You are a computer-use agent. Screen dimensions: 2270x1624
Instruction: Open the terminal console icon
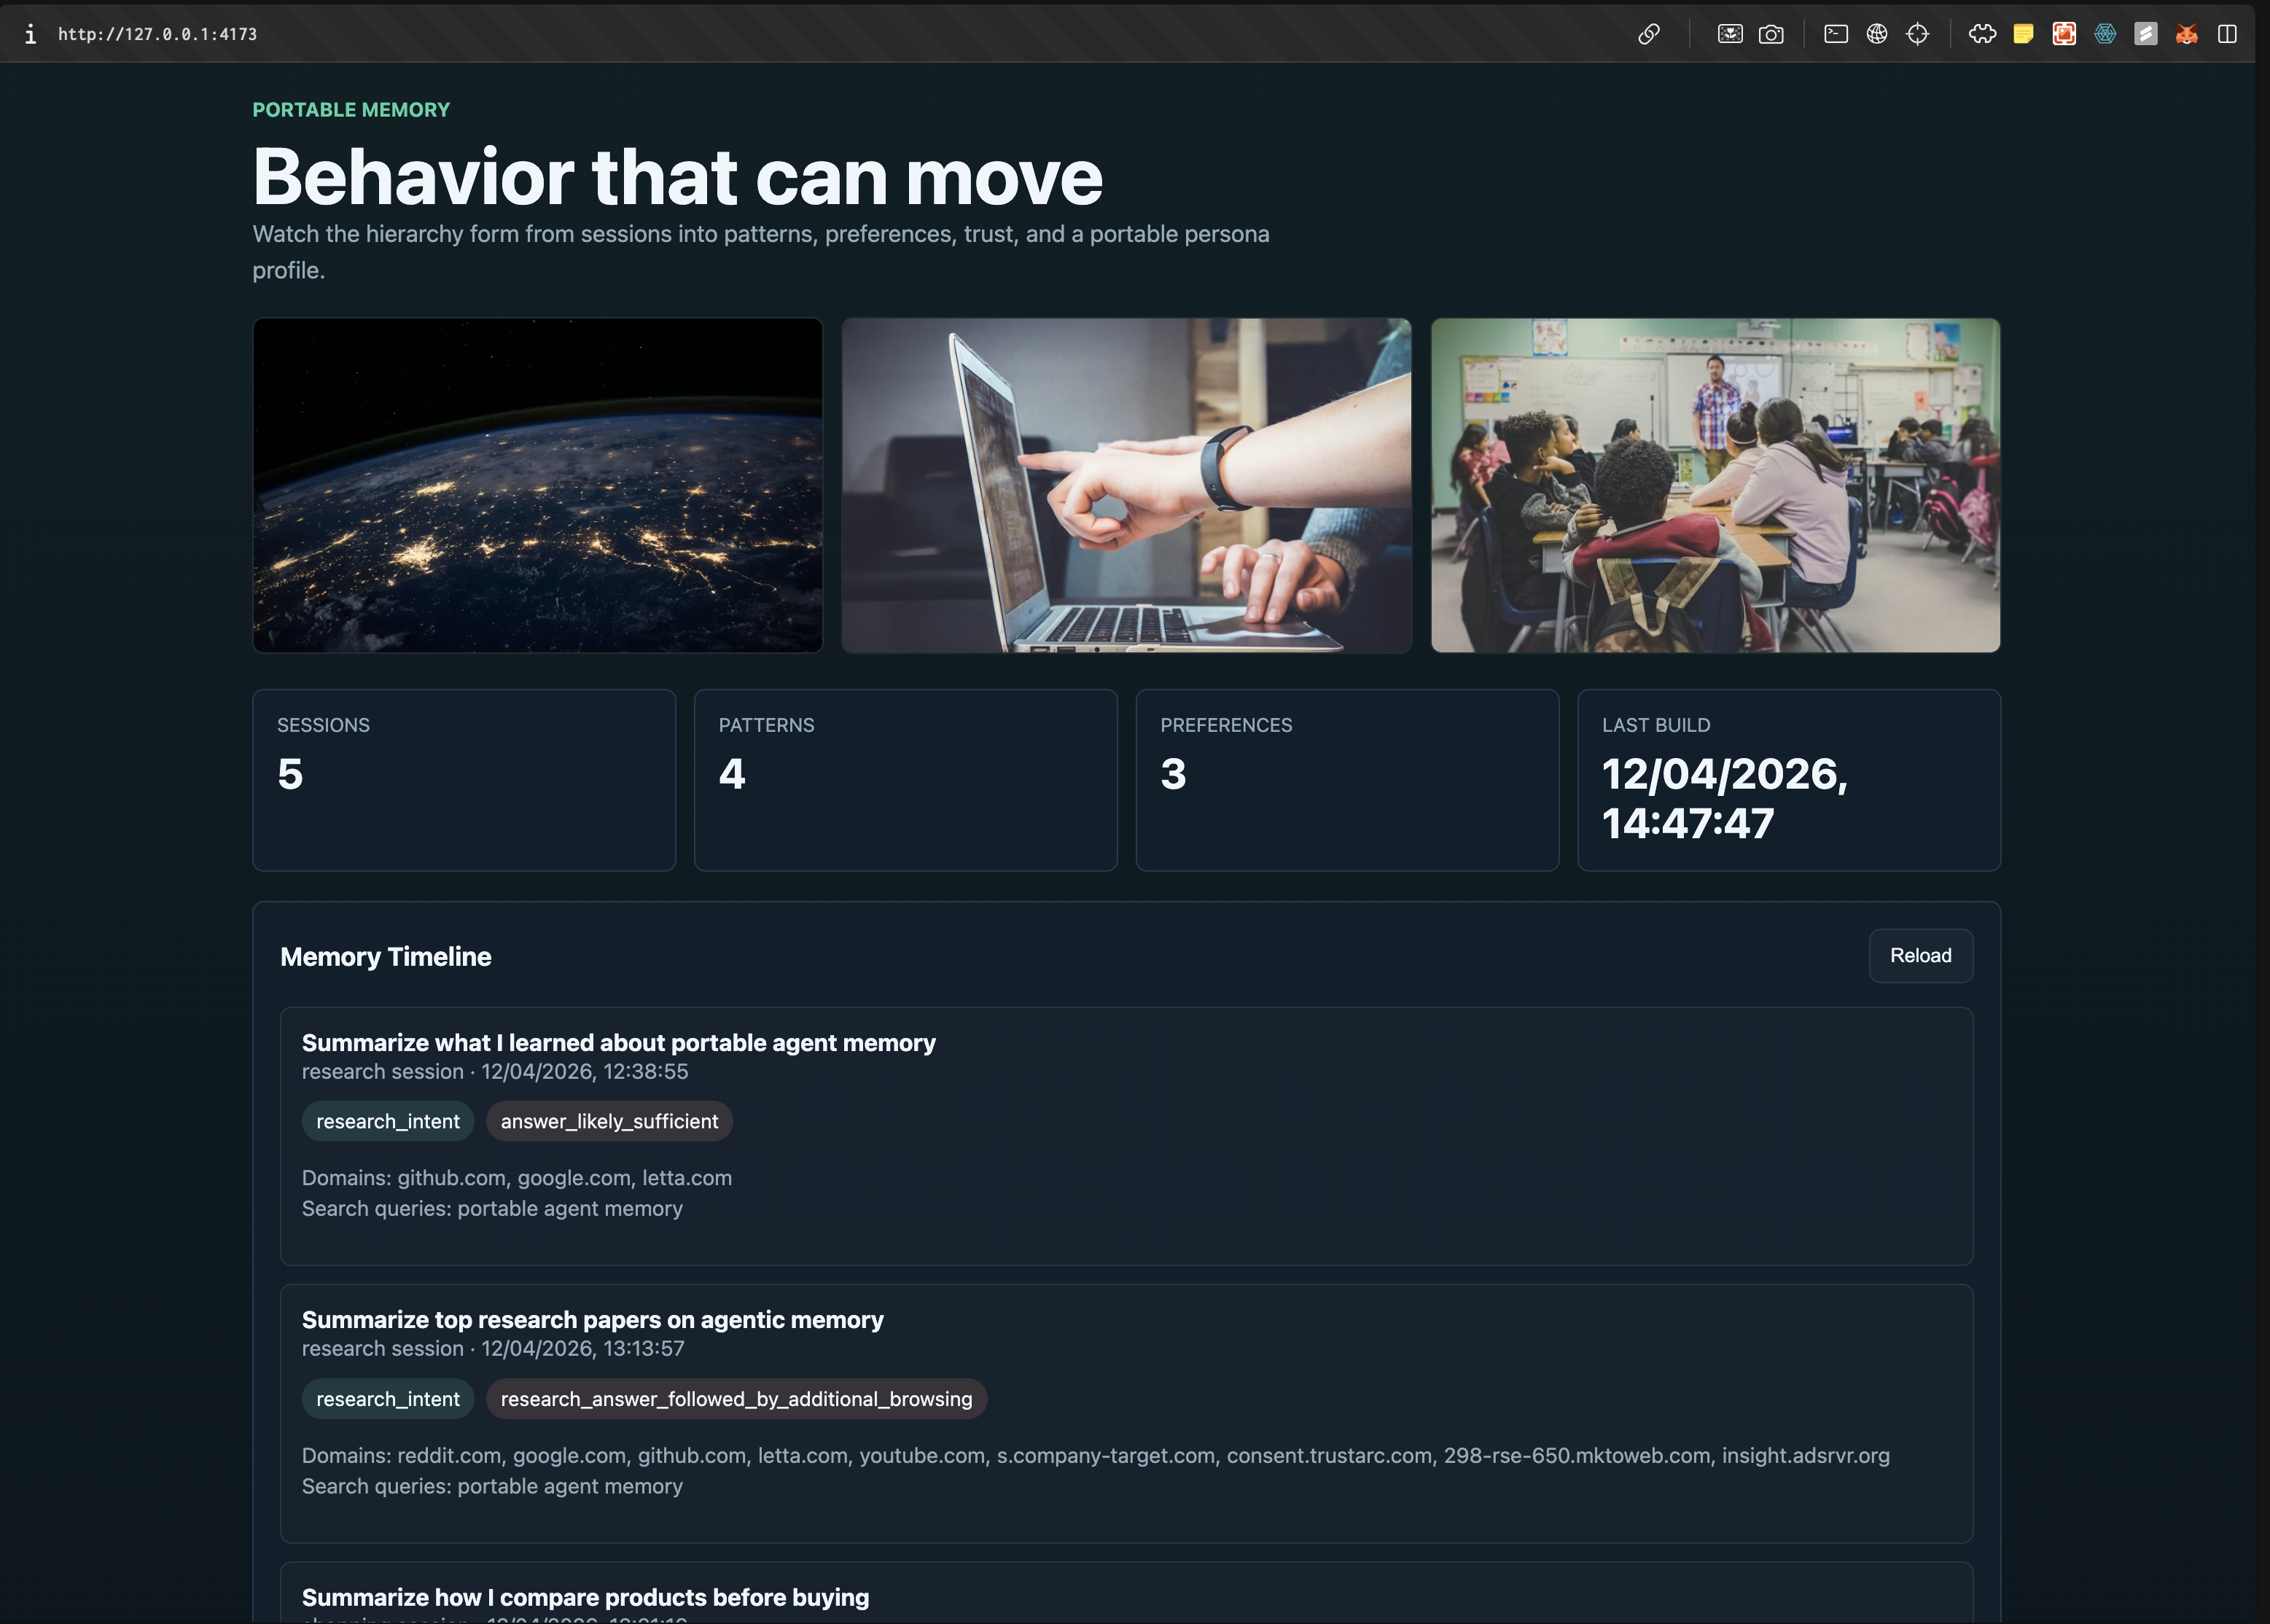pos(1836,34)
